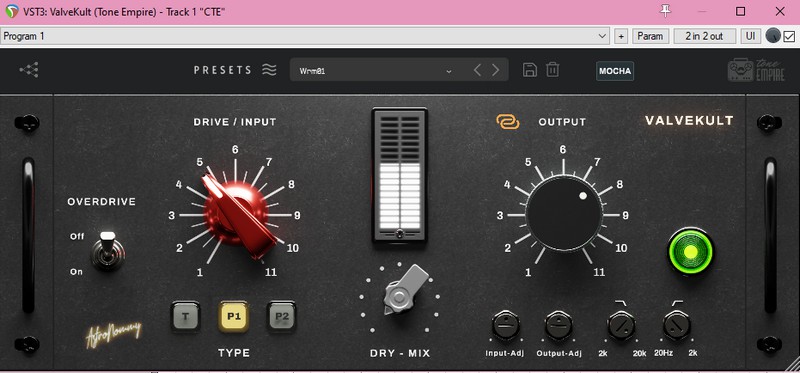Select the P1 type button
Image resolution: width=800 pixels, height=373 pixels.
pos(234,316)
